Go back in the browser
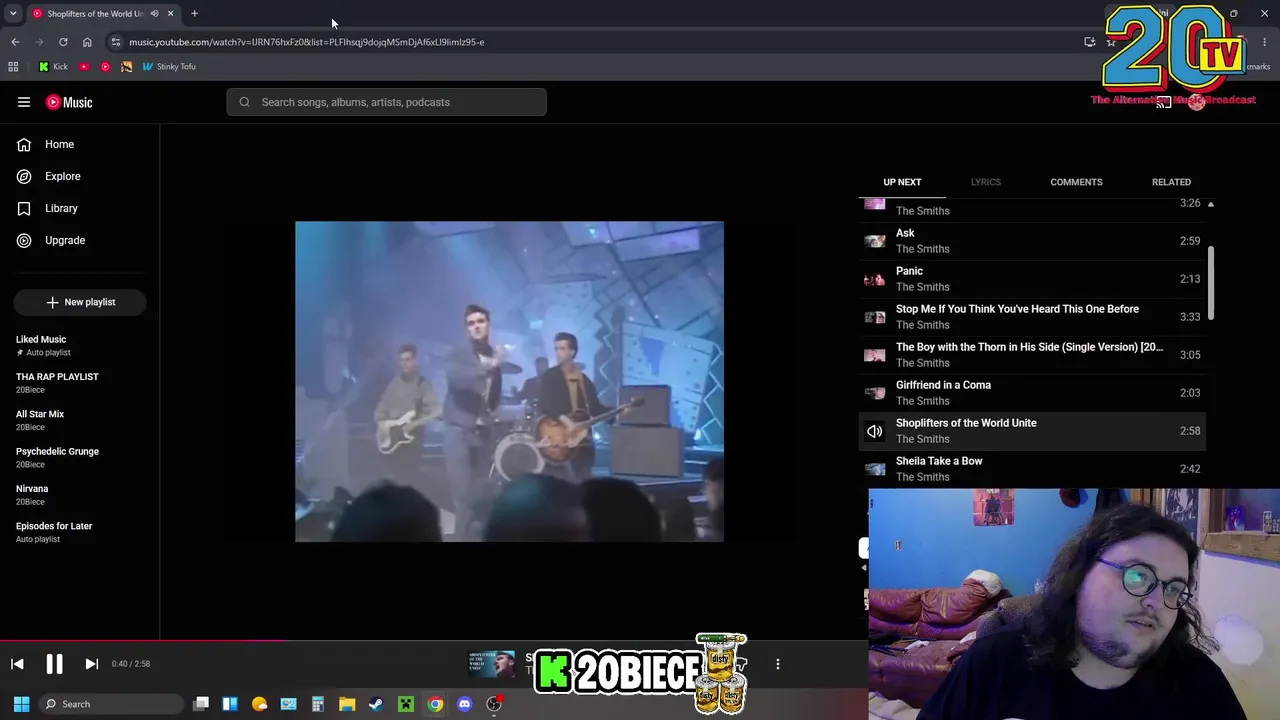Screen dimensions: 1280x720 tap(15, 42)
